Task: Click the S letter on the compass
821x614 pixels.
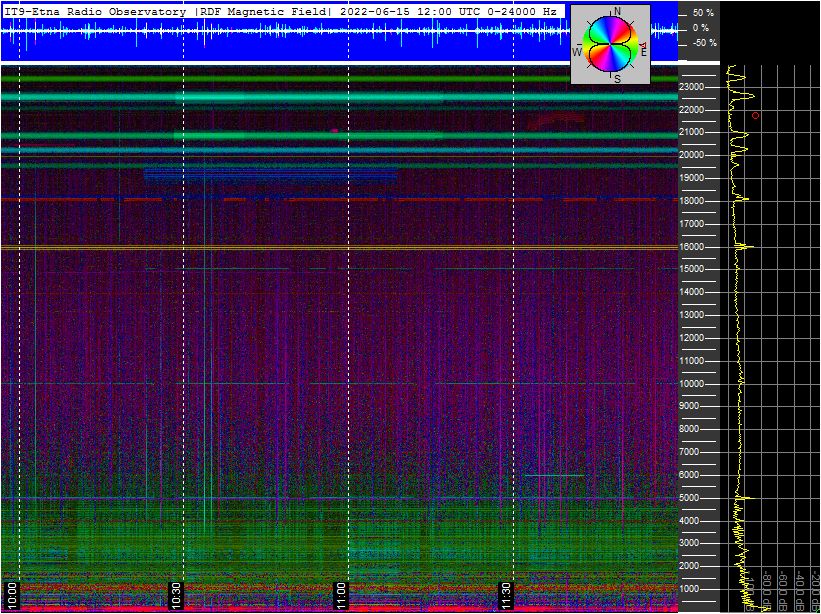Action: (616, 78)
